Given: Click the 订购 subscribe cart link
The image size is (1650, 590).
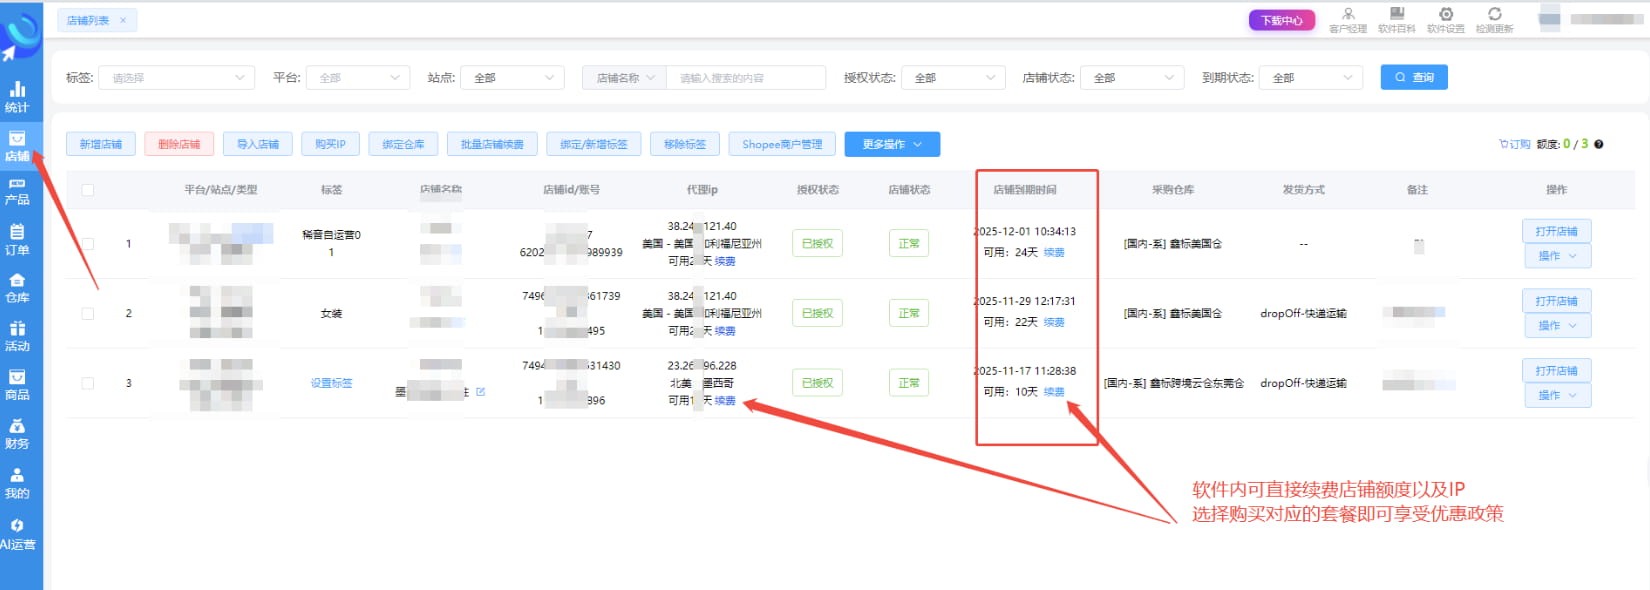Looking at the screenshot, I should click(x=1514, y=144).
